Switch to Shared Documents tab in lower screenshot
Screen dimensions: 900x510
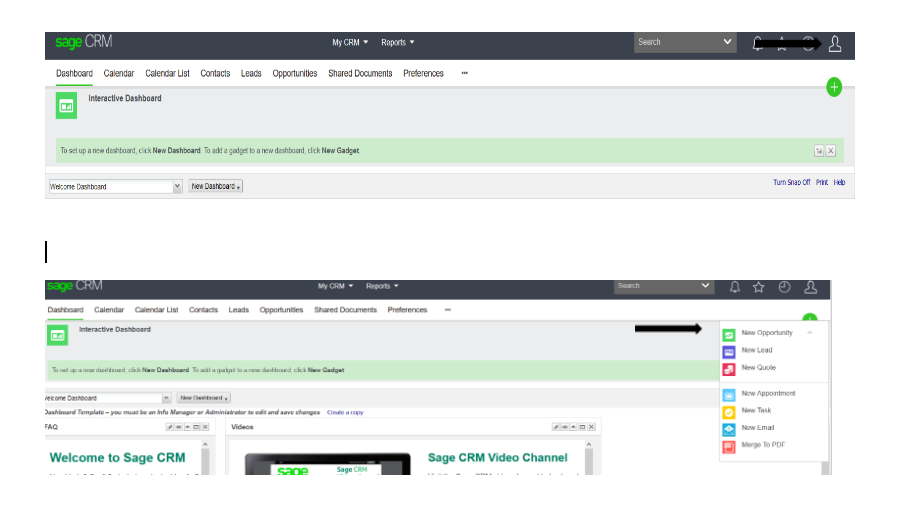coord(345,310)
